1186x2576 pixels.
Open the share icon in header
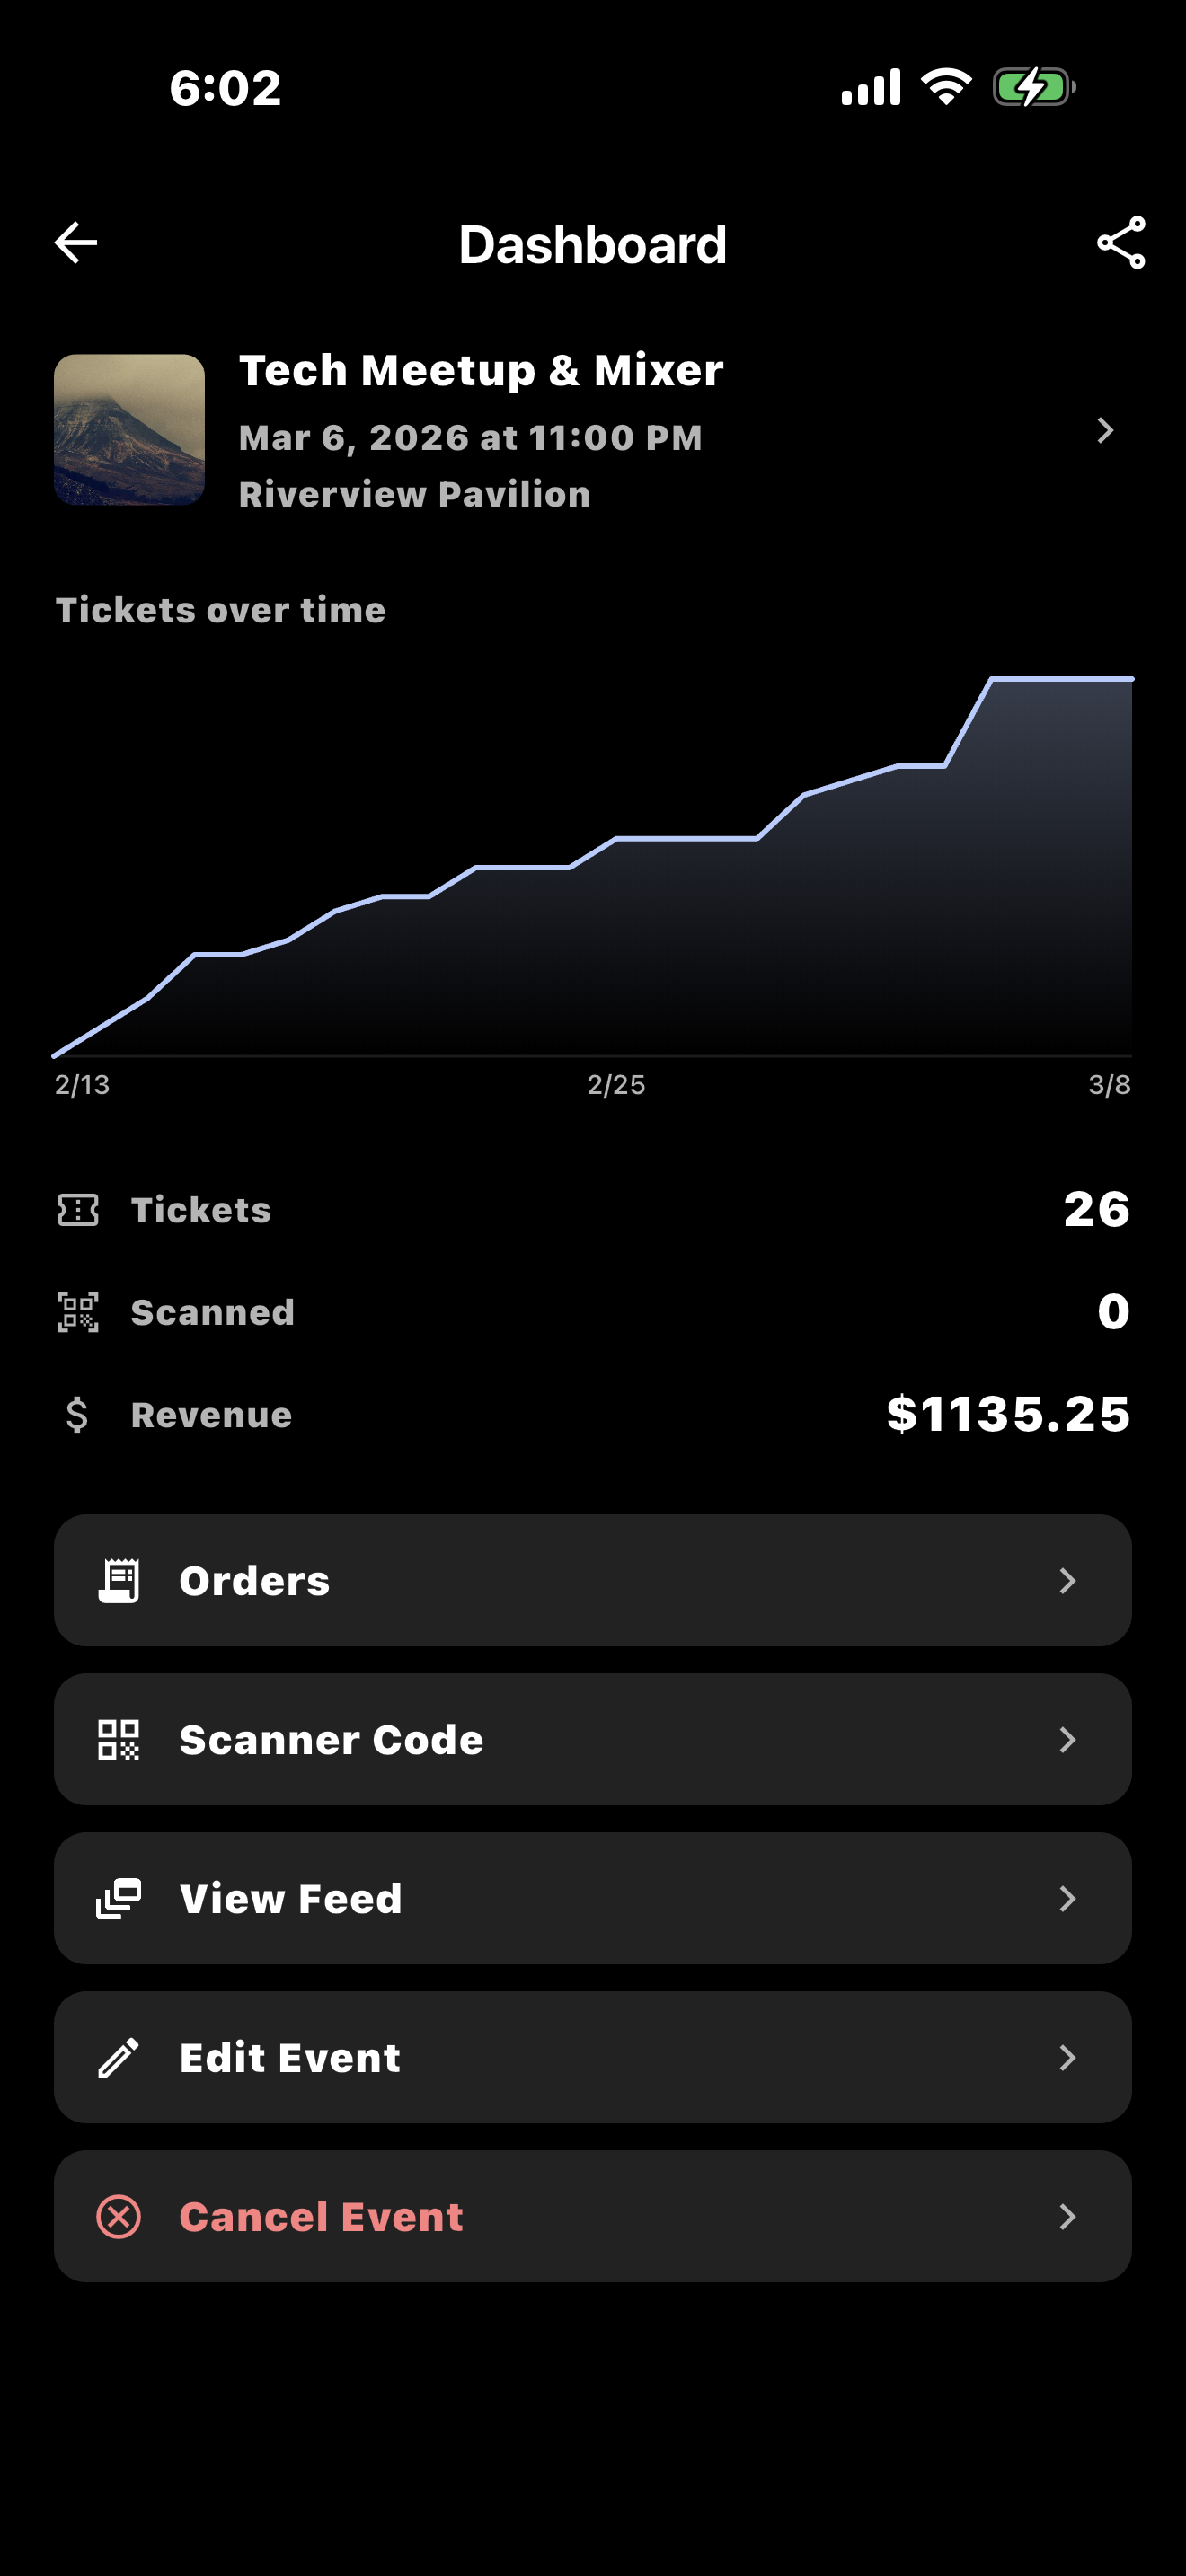coord(1121,243)
